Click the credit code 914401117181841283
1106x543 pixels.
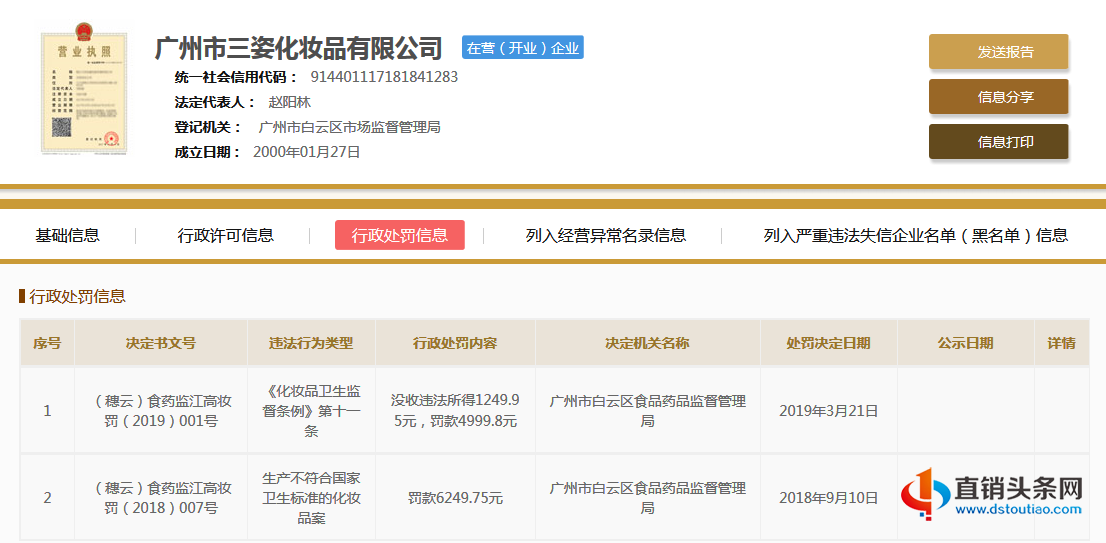point(384,77)
